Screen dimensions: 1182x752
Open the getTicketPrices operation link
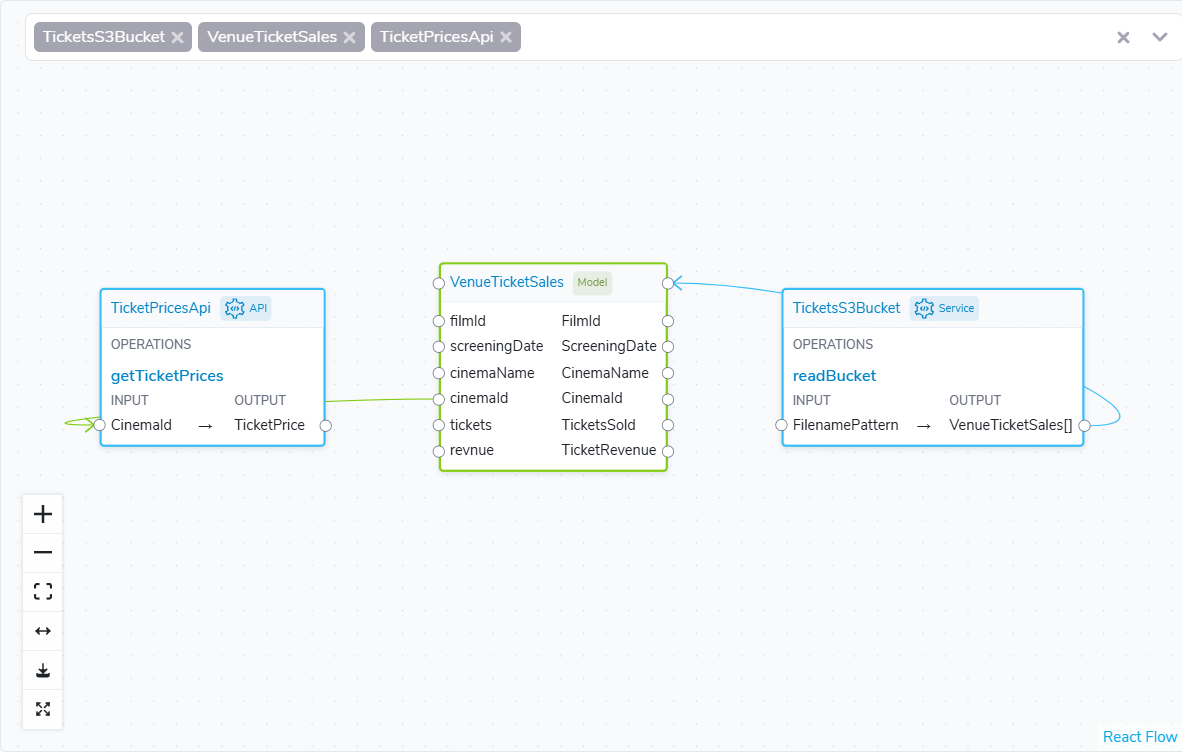point(167,375)
